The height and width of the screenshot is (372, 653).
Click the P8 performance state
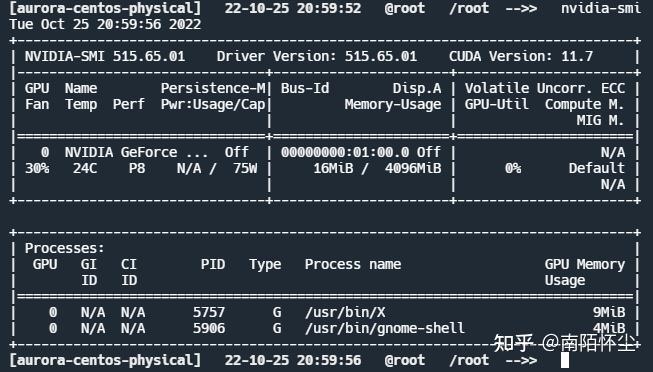(x=137, y=168)
